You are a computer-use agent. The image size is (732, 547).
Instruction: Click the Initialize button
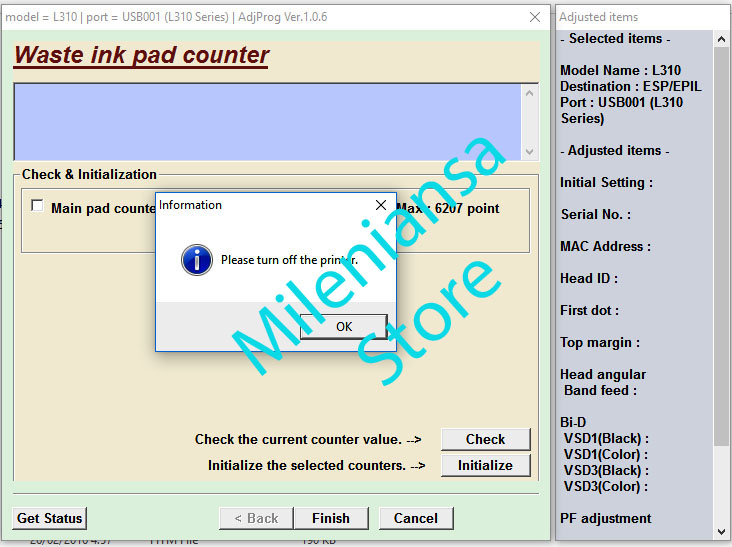click(x=486, y=465)
